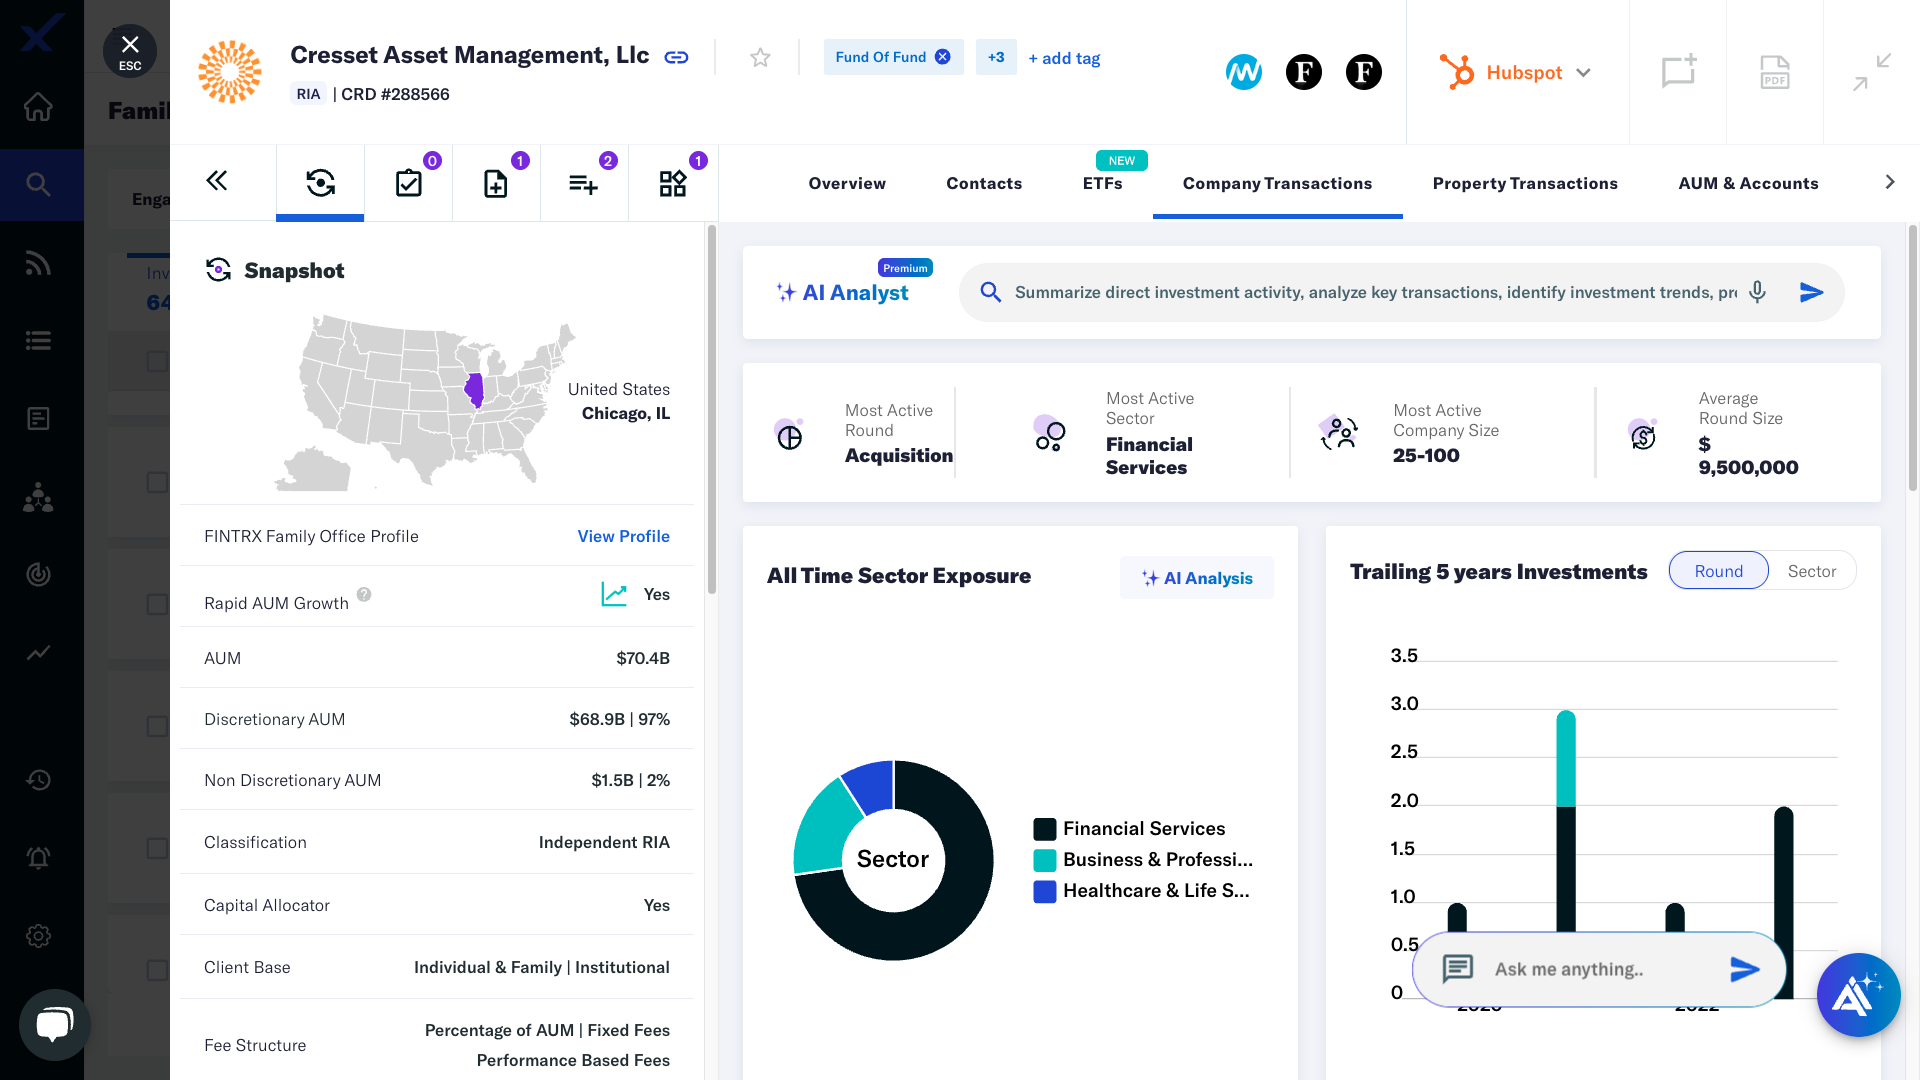Click the main content scrollbar
This screenshot has width=1920, height=1080.
pyautogui.click(x=1912, y=358)
